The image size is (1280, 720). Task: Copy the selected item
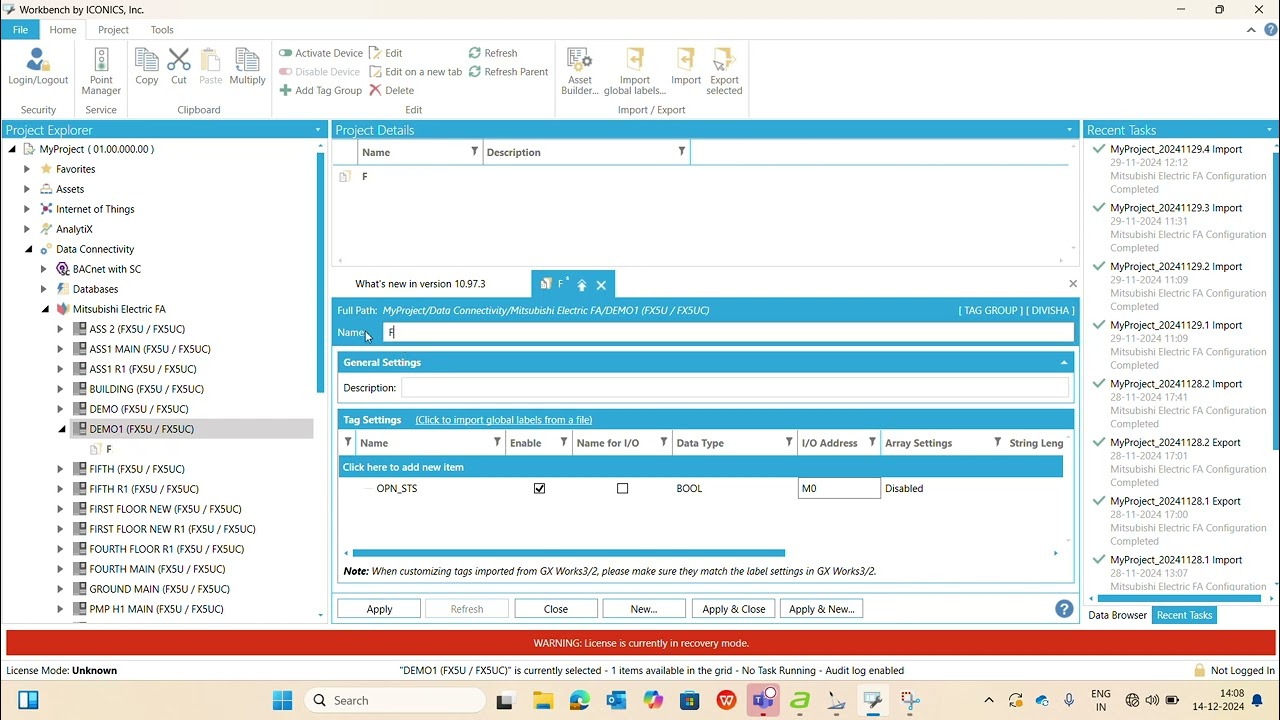coord(147,66)
